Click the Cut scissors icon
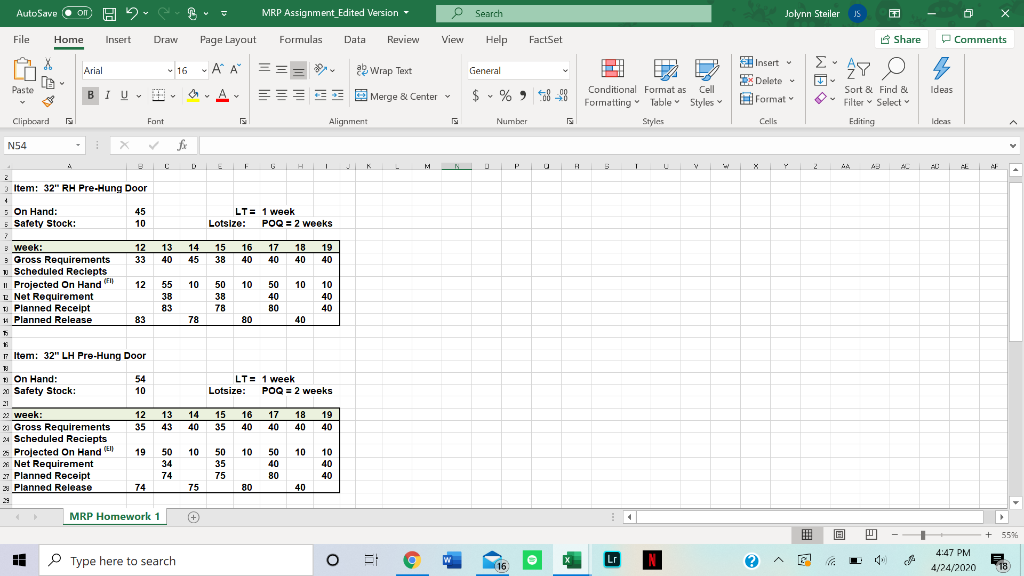Screen dimensions: 1024x576 [x=48, y=64]
